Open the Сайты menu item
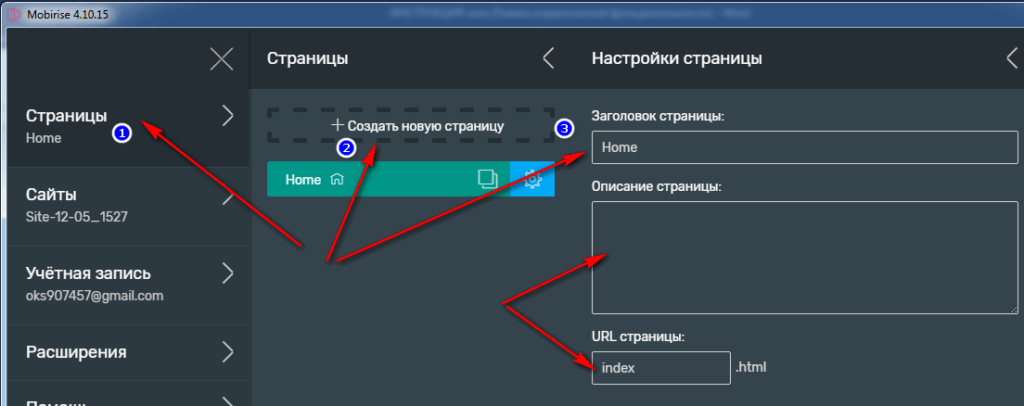 click(129, 206)
